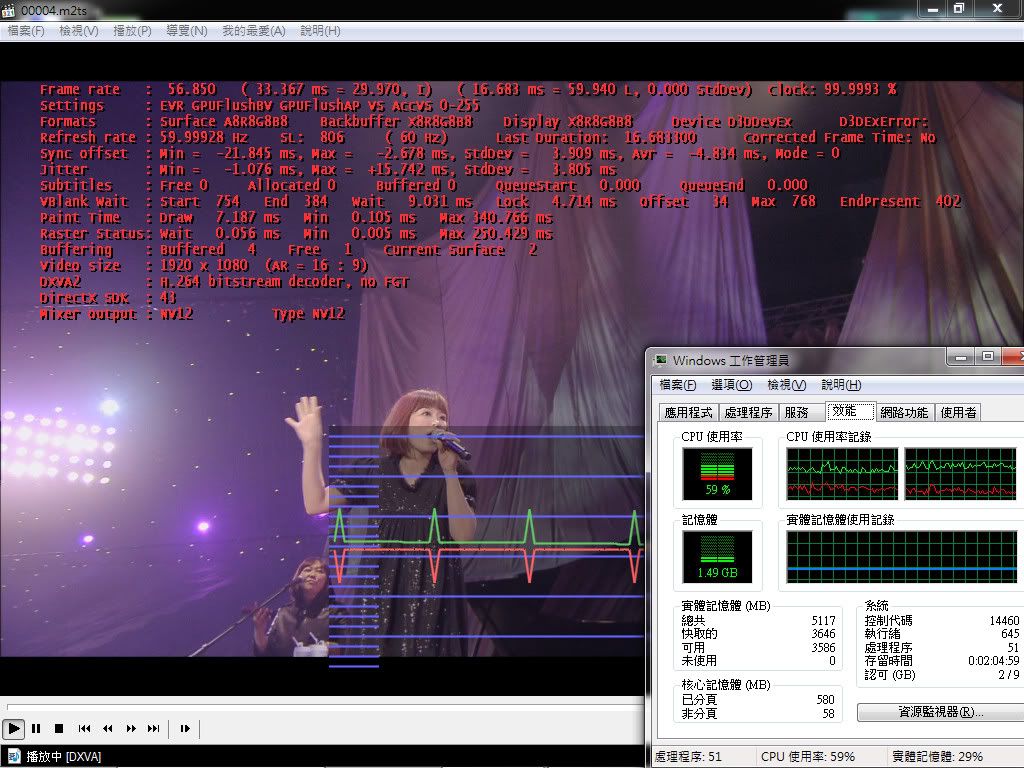Click the frame step button
1024x768 pixels.
185,729
